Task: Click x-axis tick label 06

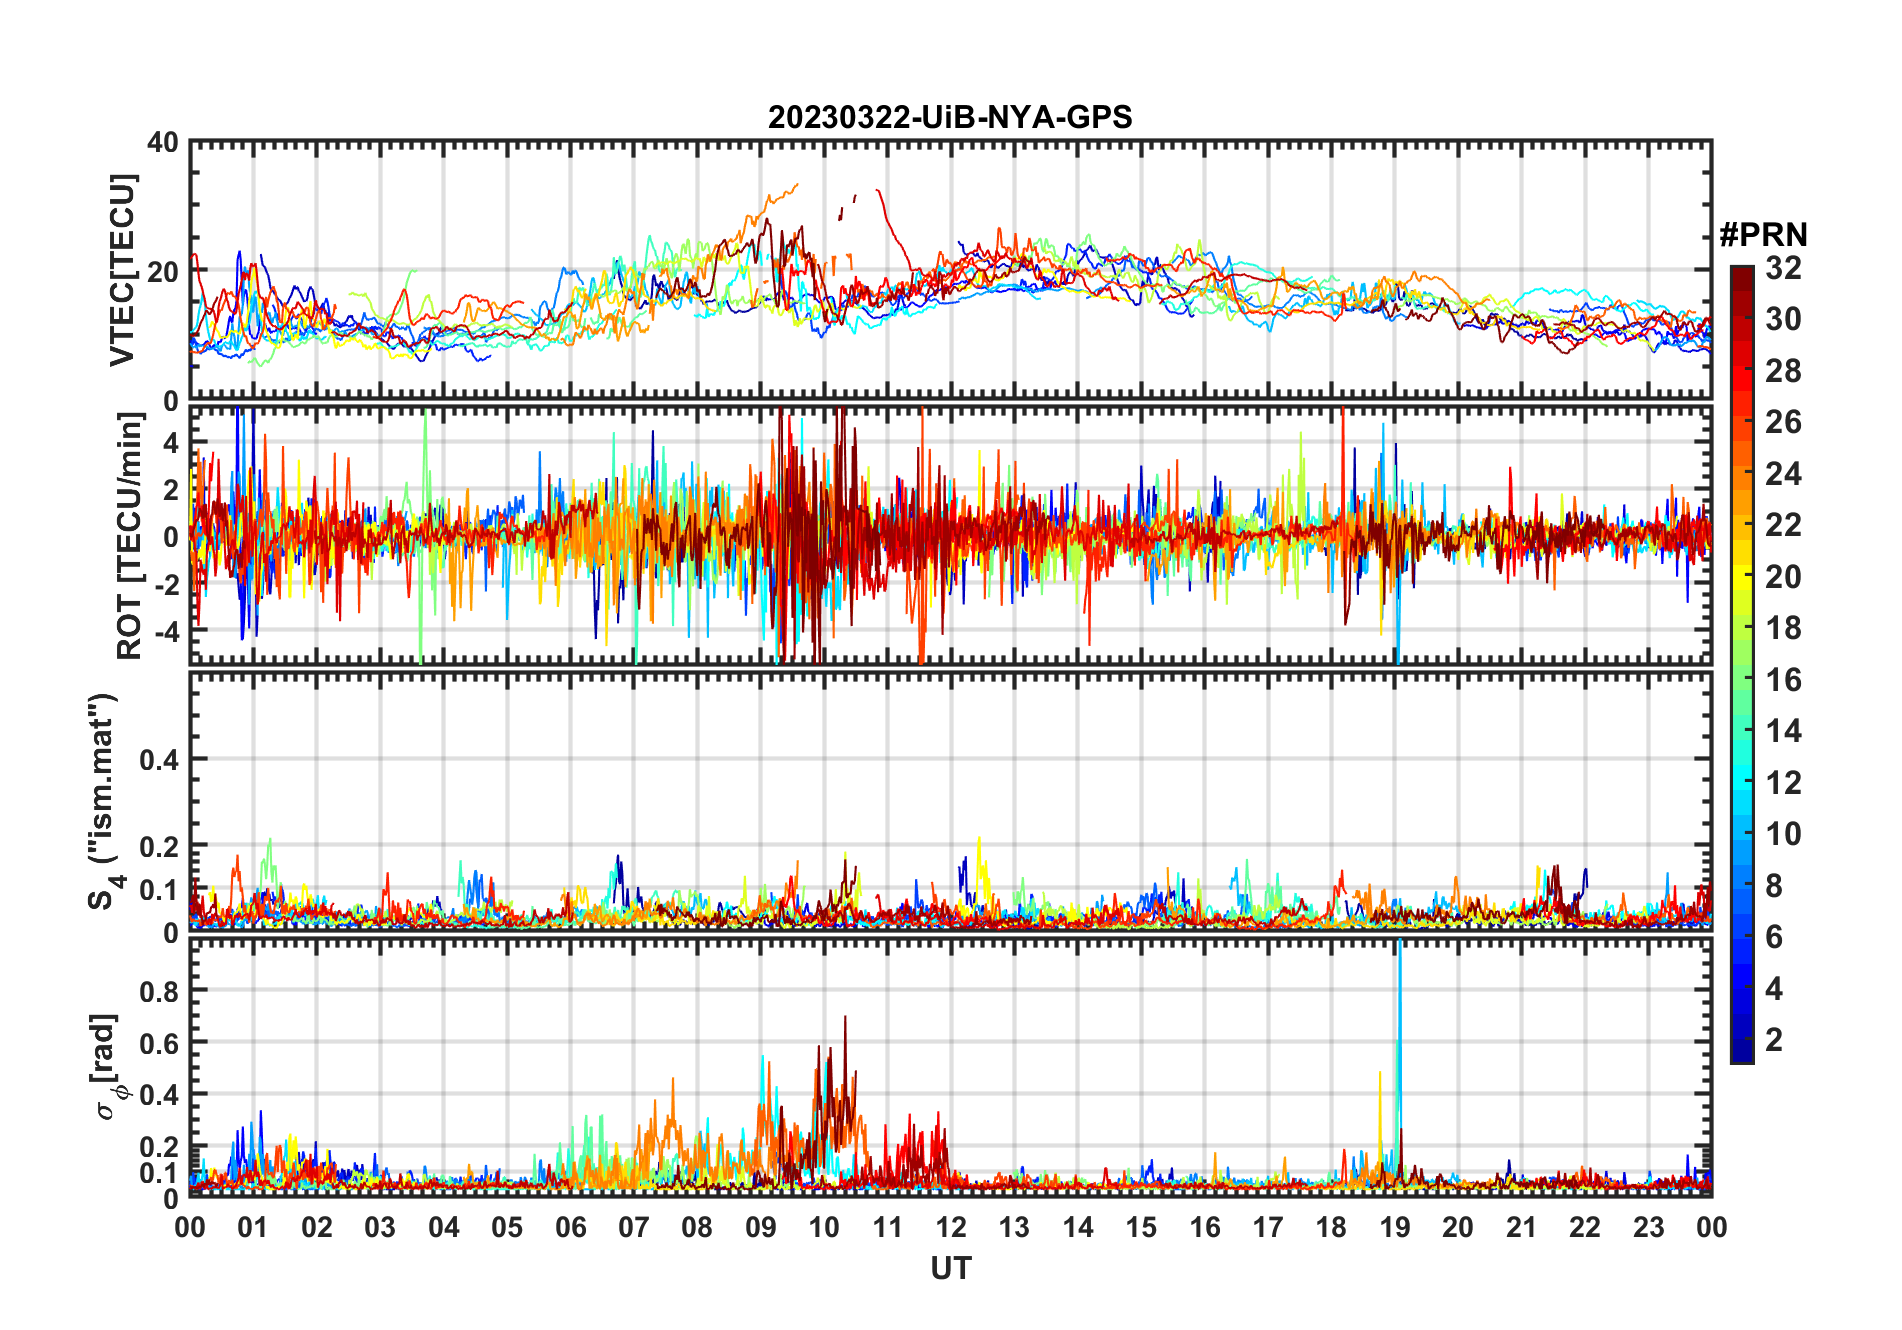Action: (571, 1227)
